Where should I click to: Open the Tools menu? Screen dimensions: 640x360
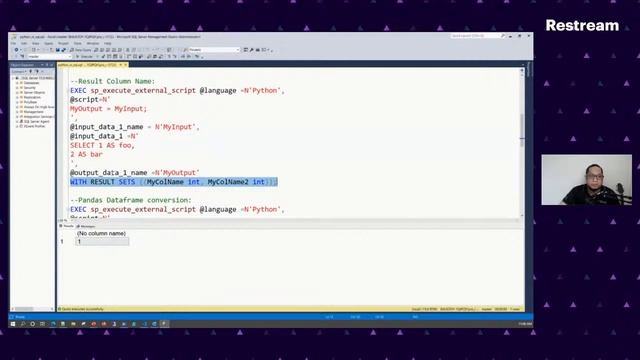[78, 43]
